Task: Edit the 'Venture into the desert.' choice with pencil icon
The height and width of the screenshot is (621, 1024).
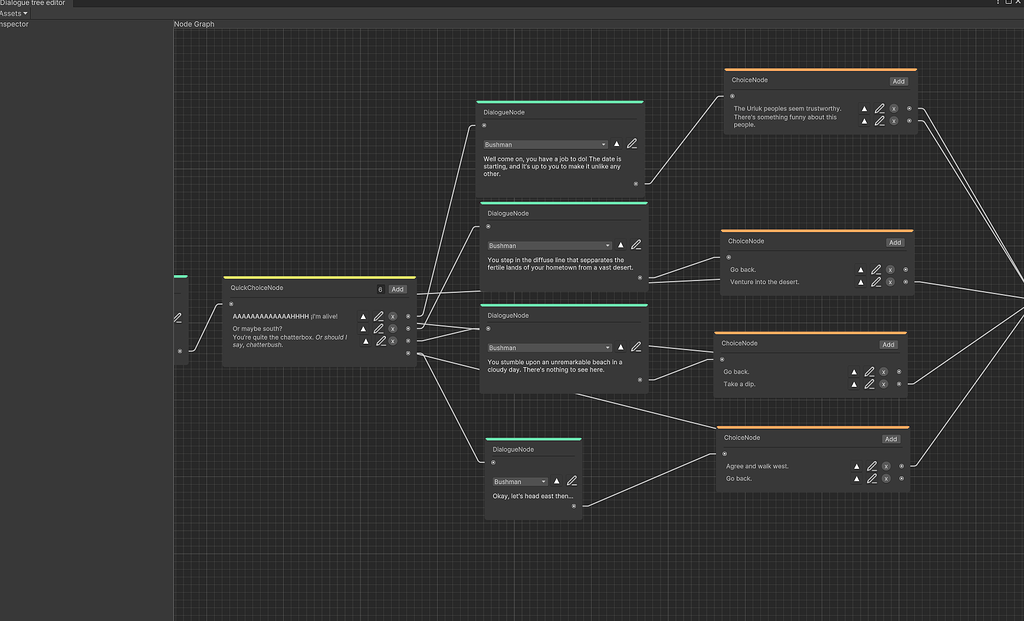Action: pos(876,282)
